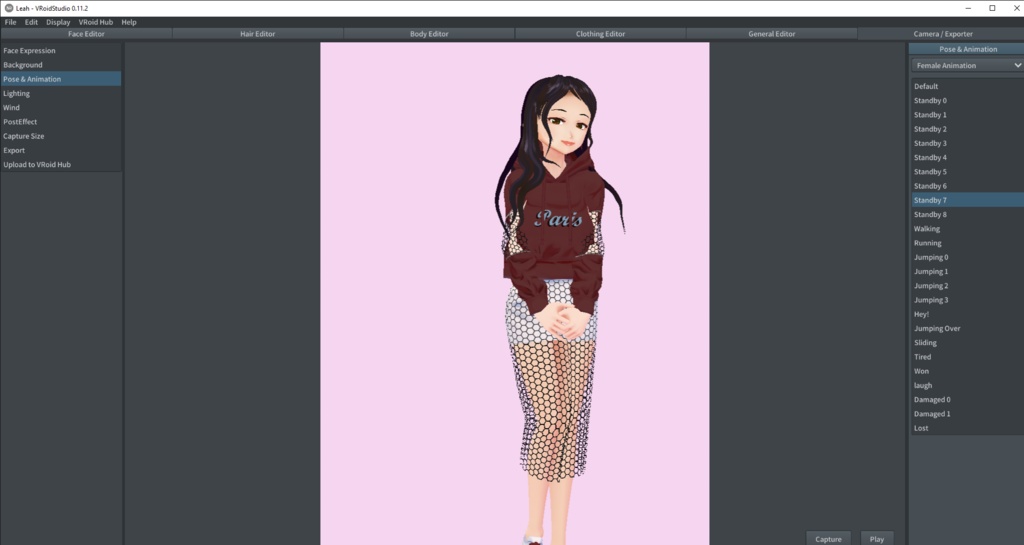Choose the laugh animation

967,386
